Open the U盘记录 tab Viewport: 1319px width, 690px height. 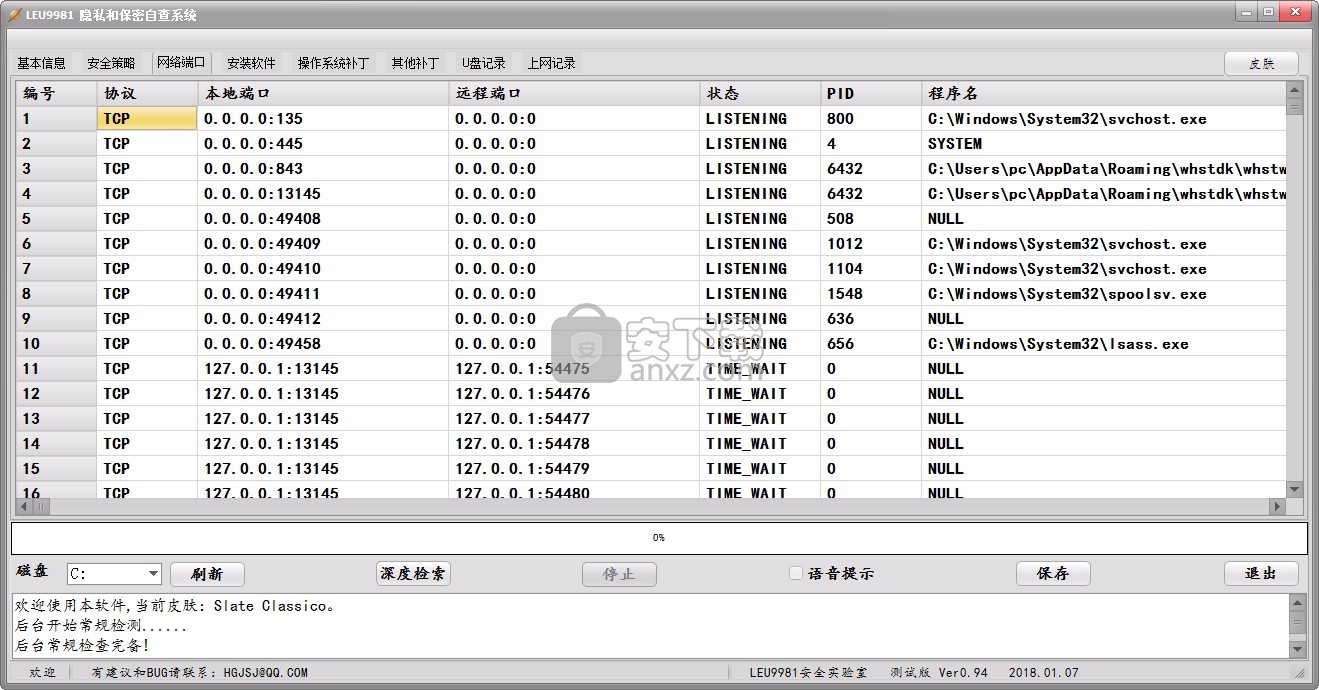tap(483, 62)
